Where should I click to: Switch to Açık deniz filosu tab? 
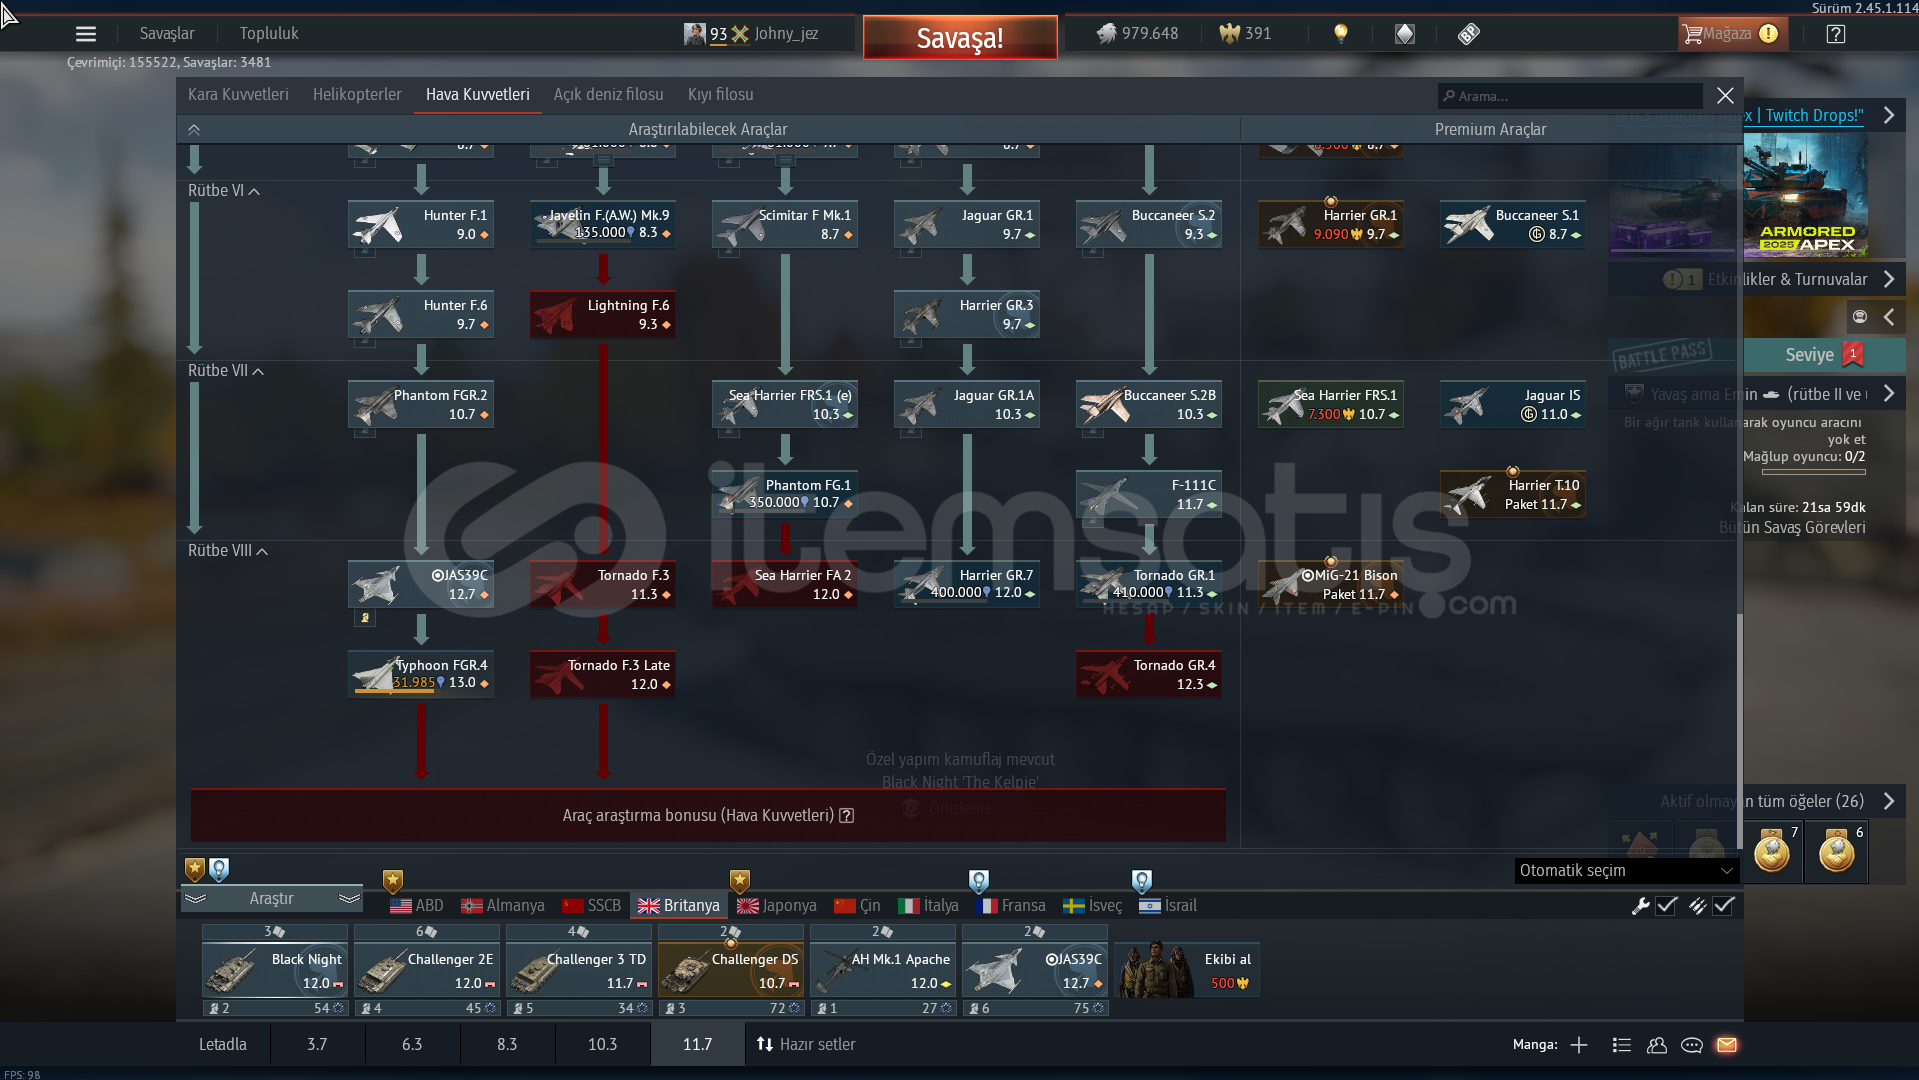pyautogui.click(x=609, y=95)
